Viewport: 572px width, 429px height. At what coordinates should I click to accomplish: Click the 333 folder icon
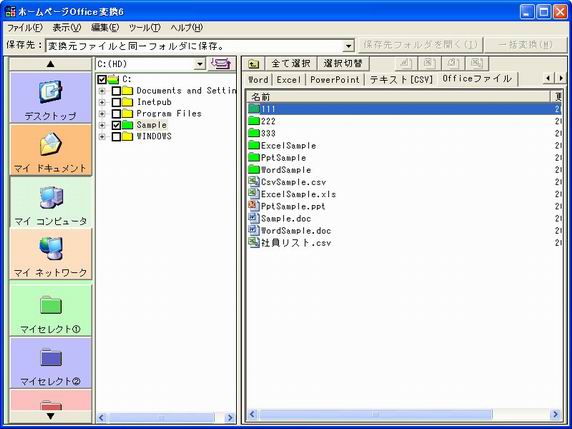[x=254, y=133]
